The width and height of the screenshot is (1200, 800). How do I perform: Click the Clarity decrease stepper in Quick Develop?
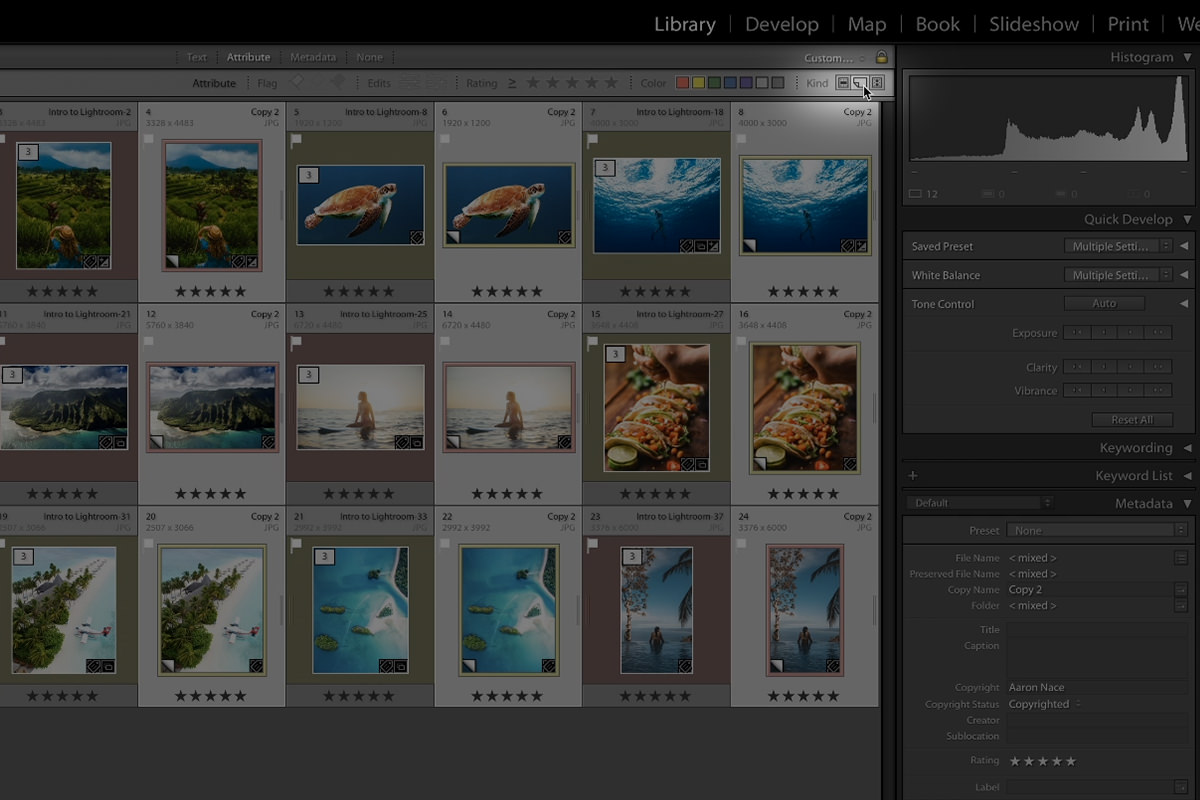click(1105, 366)
